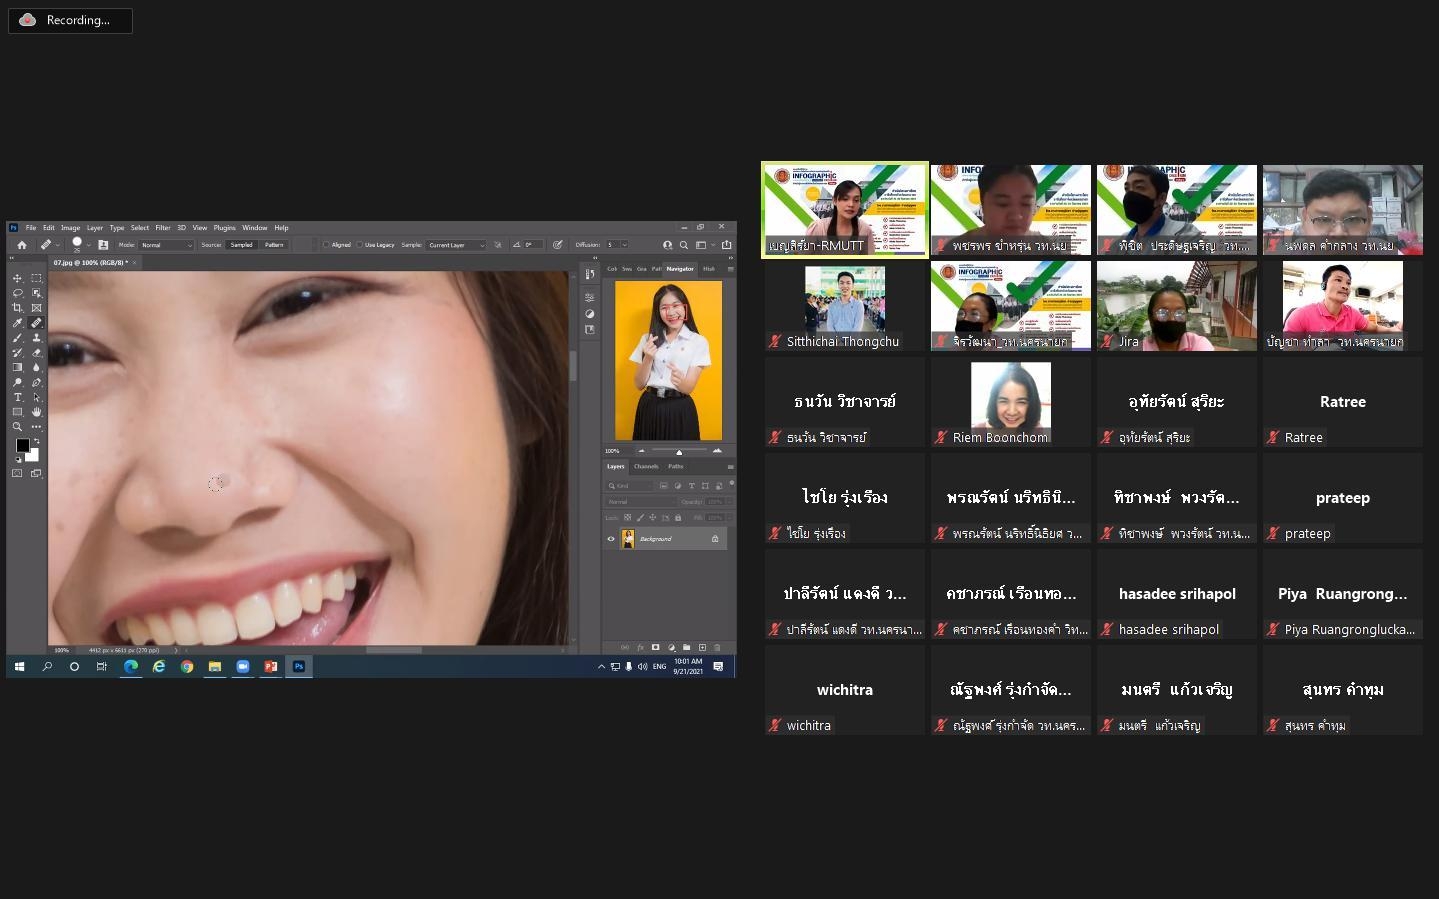Set Source to Sampled
1439x899 pixels.
[241, 245]
